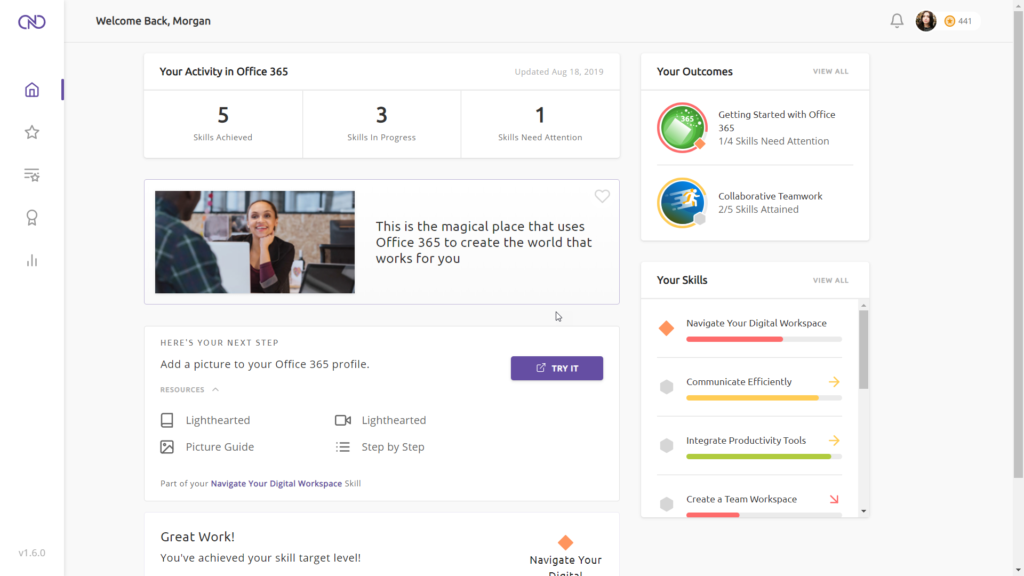Click the Collaborative Teamwork badge icon

tap(682, 202)
